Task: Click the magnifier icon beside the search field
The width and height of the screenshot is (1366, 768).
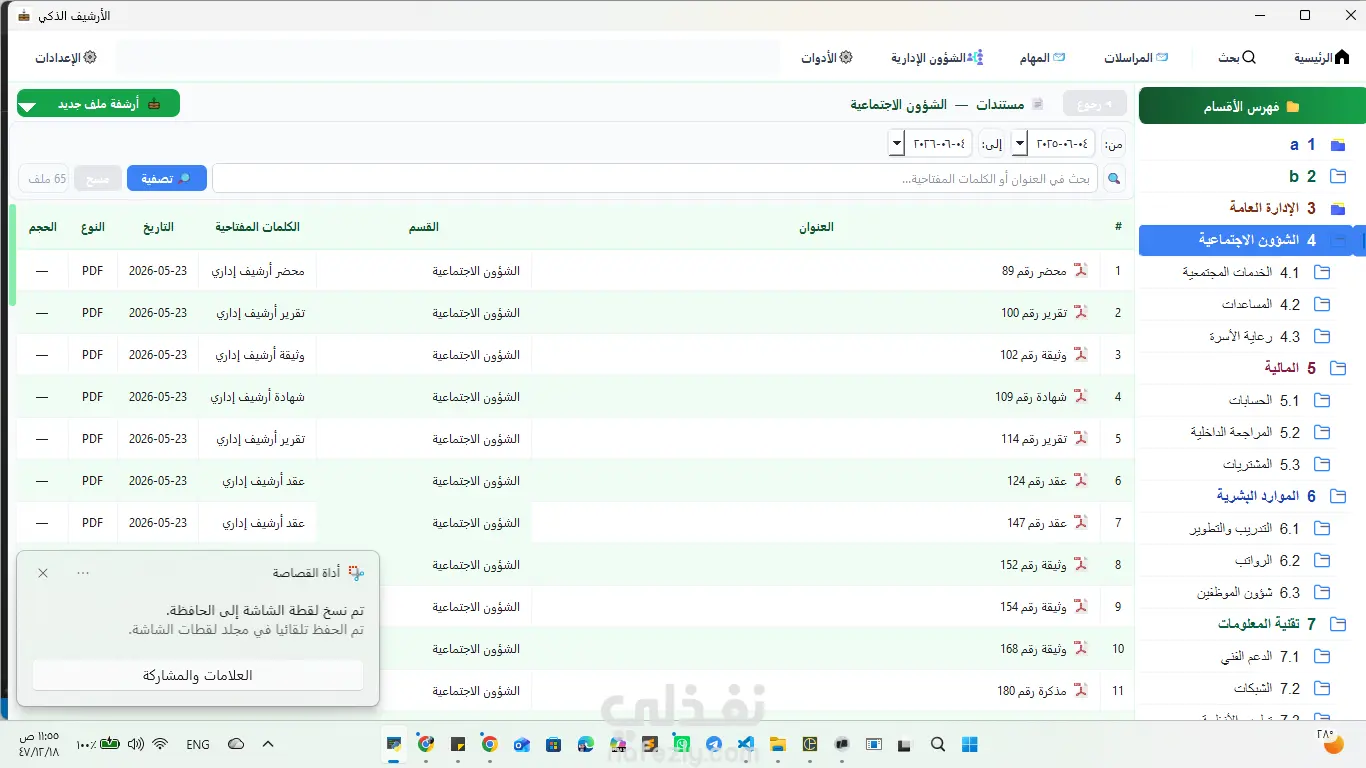Action: [1113, 179]
